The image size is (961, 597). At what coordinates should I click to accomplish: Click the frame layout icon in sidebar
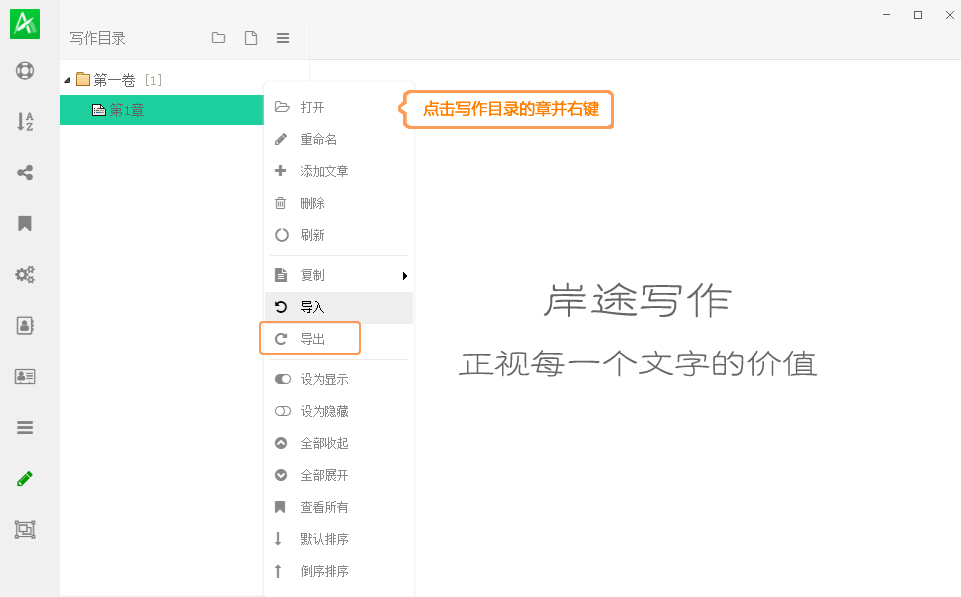(25, 529)
